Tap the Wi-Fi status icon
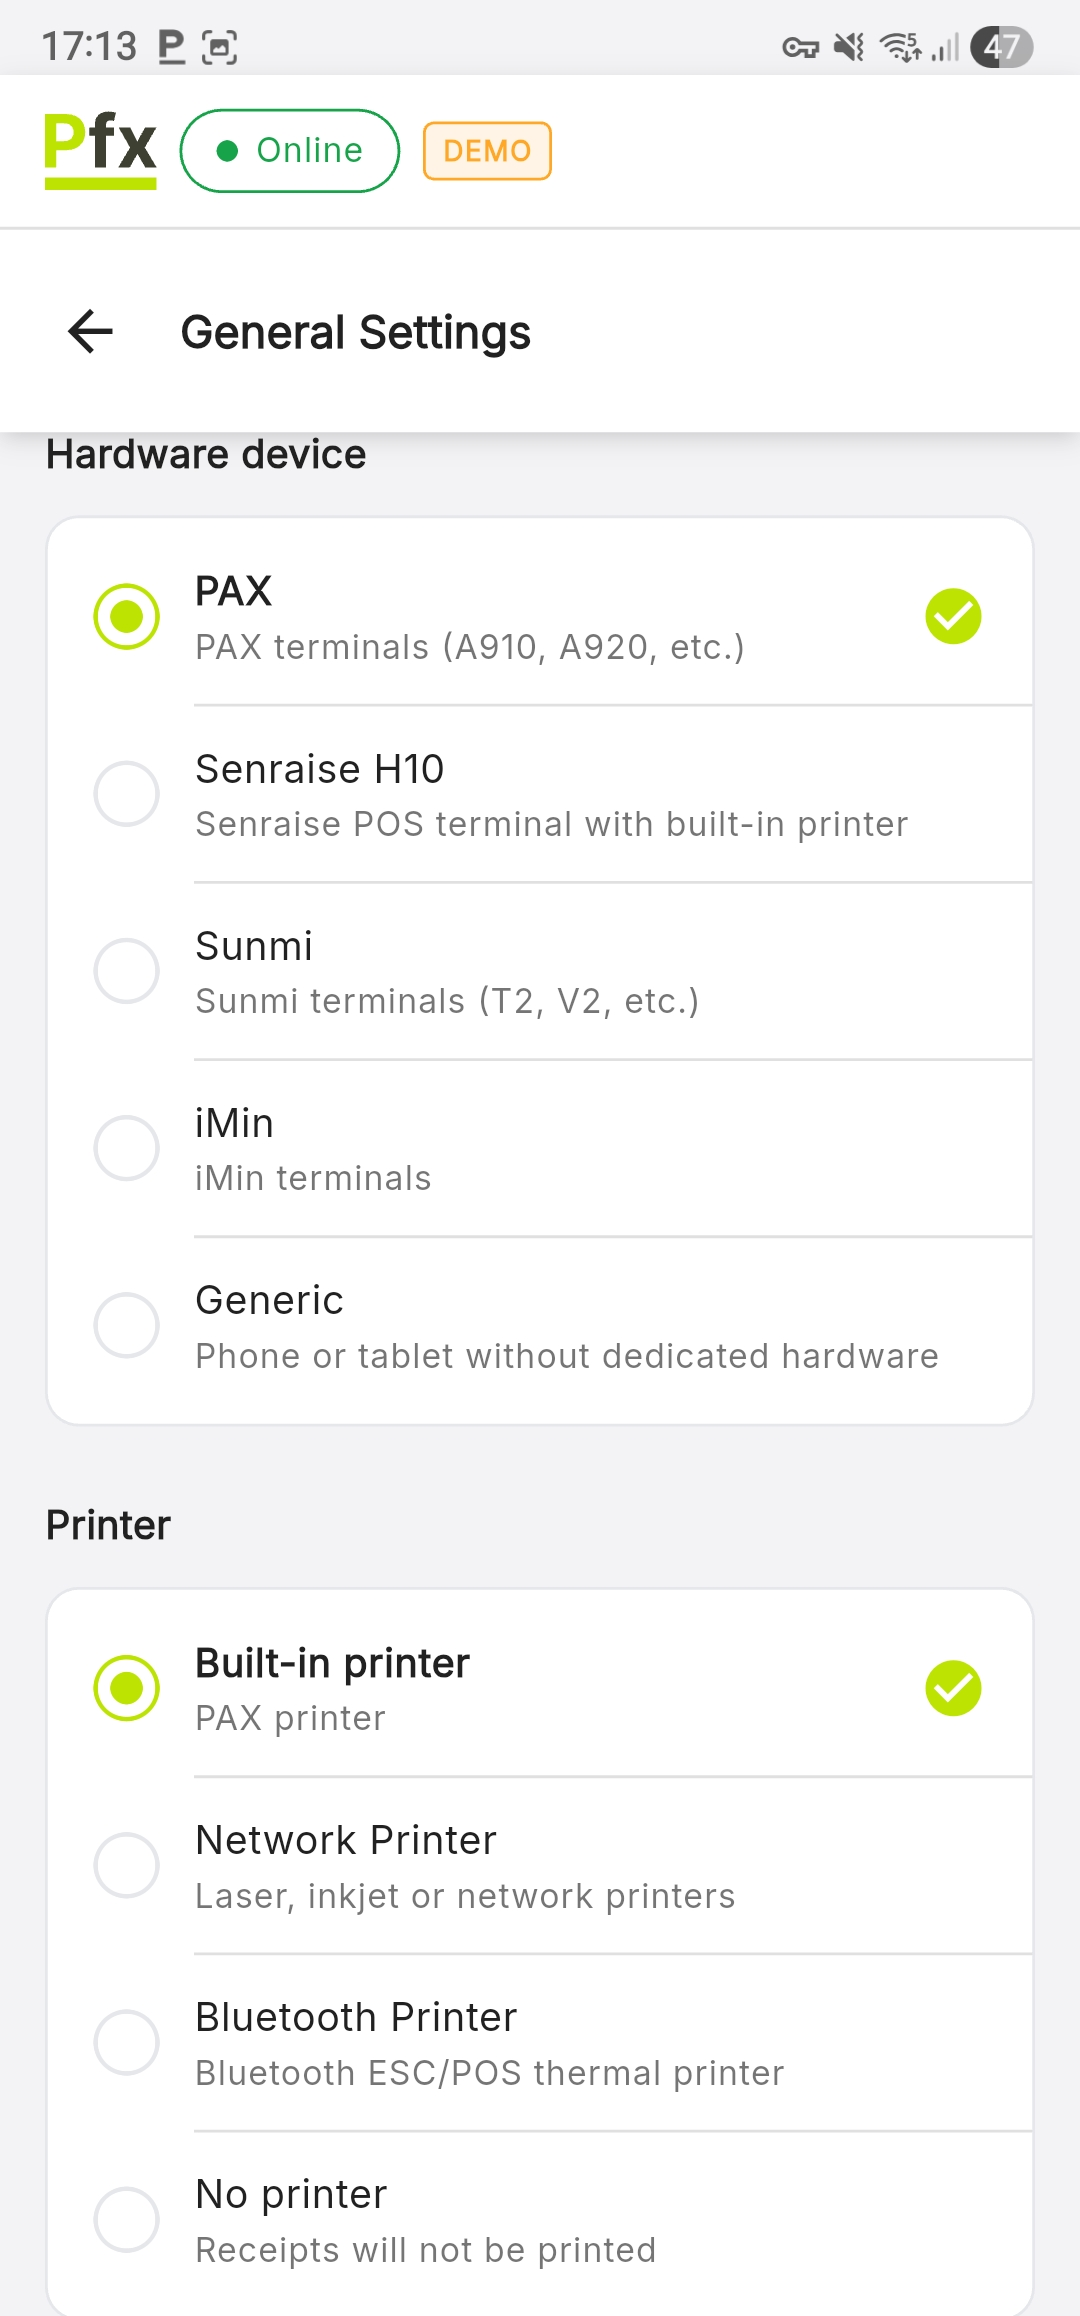The width and height of the screenshot is (1080, 2316). click(900, 47)
